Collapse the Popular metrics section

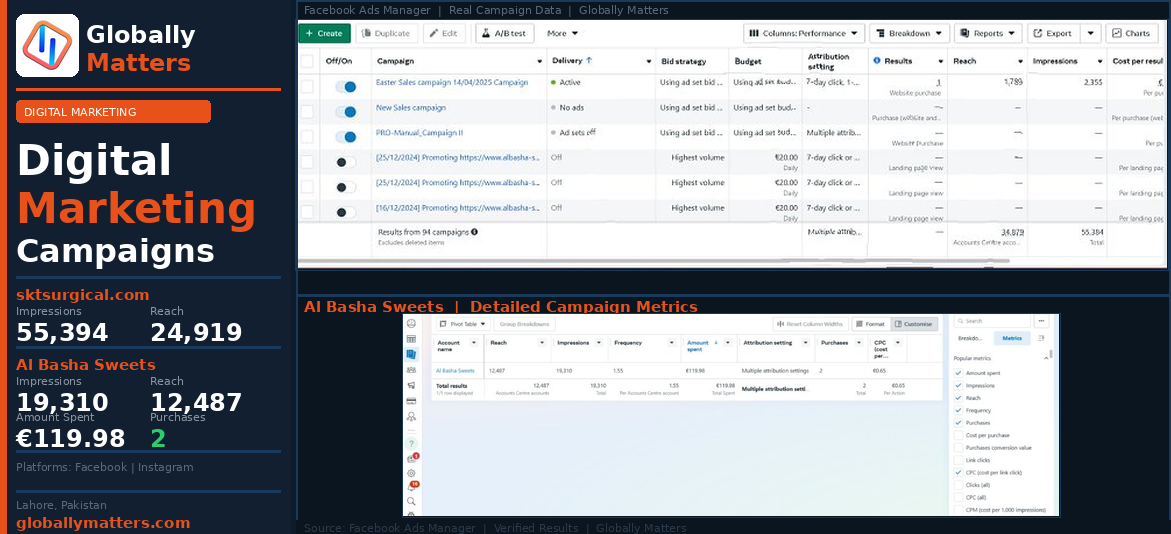pyautogui.click(x=1046, y=359)
